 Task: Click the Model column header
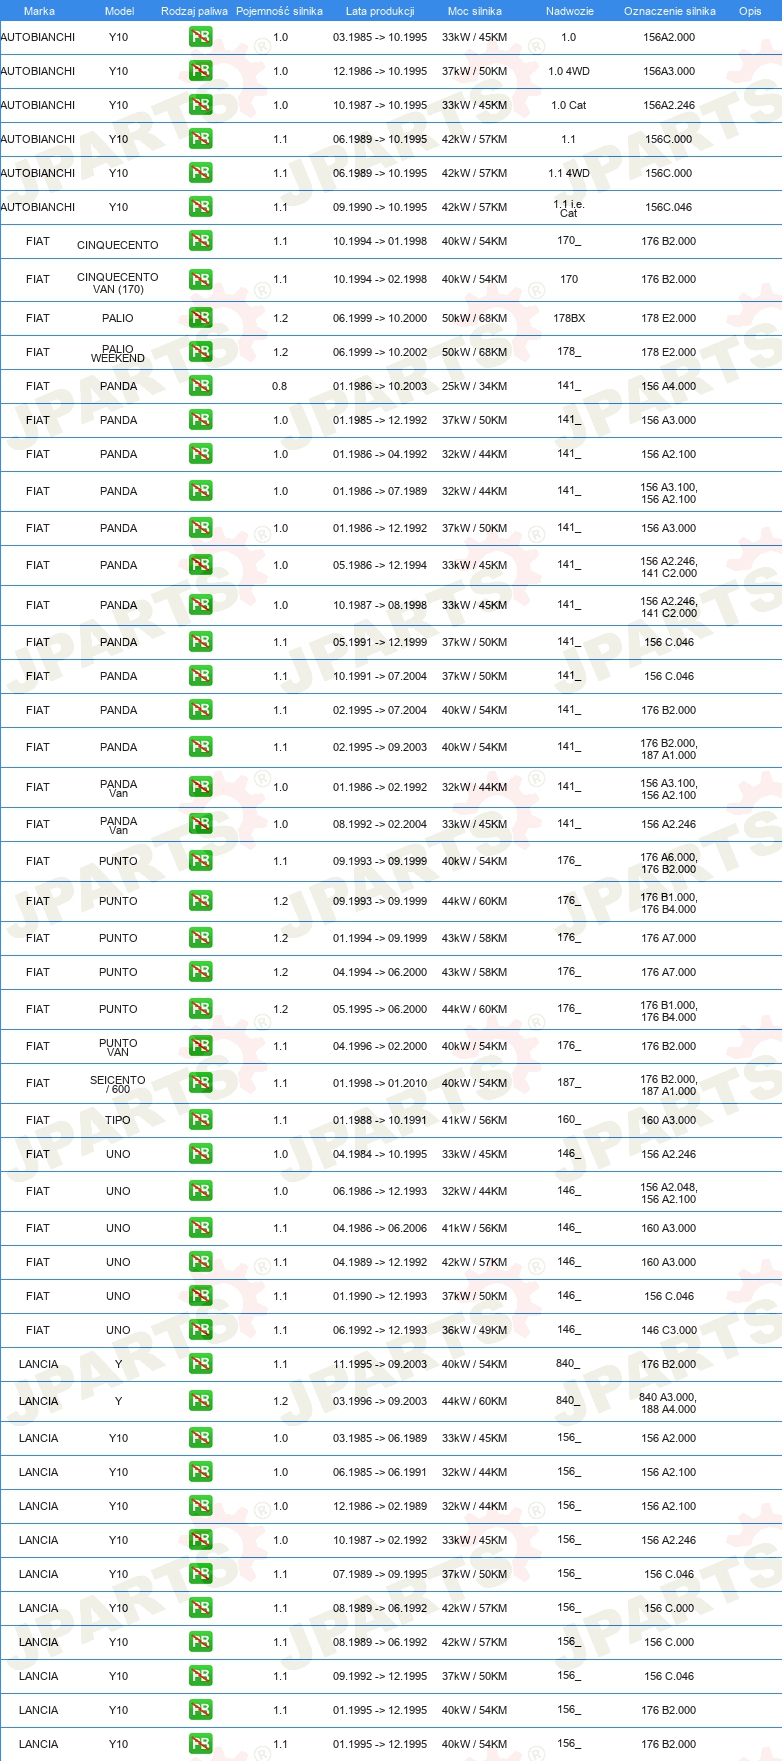[119, 11]
